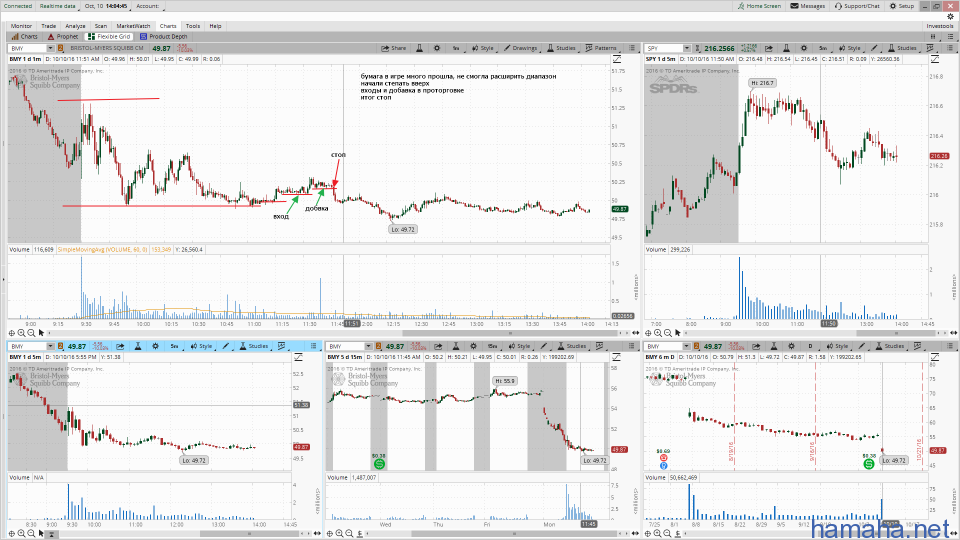Switch to the Scan tab
The width and height of the screenshot is (960, 540).
point(100,26)
